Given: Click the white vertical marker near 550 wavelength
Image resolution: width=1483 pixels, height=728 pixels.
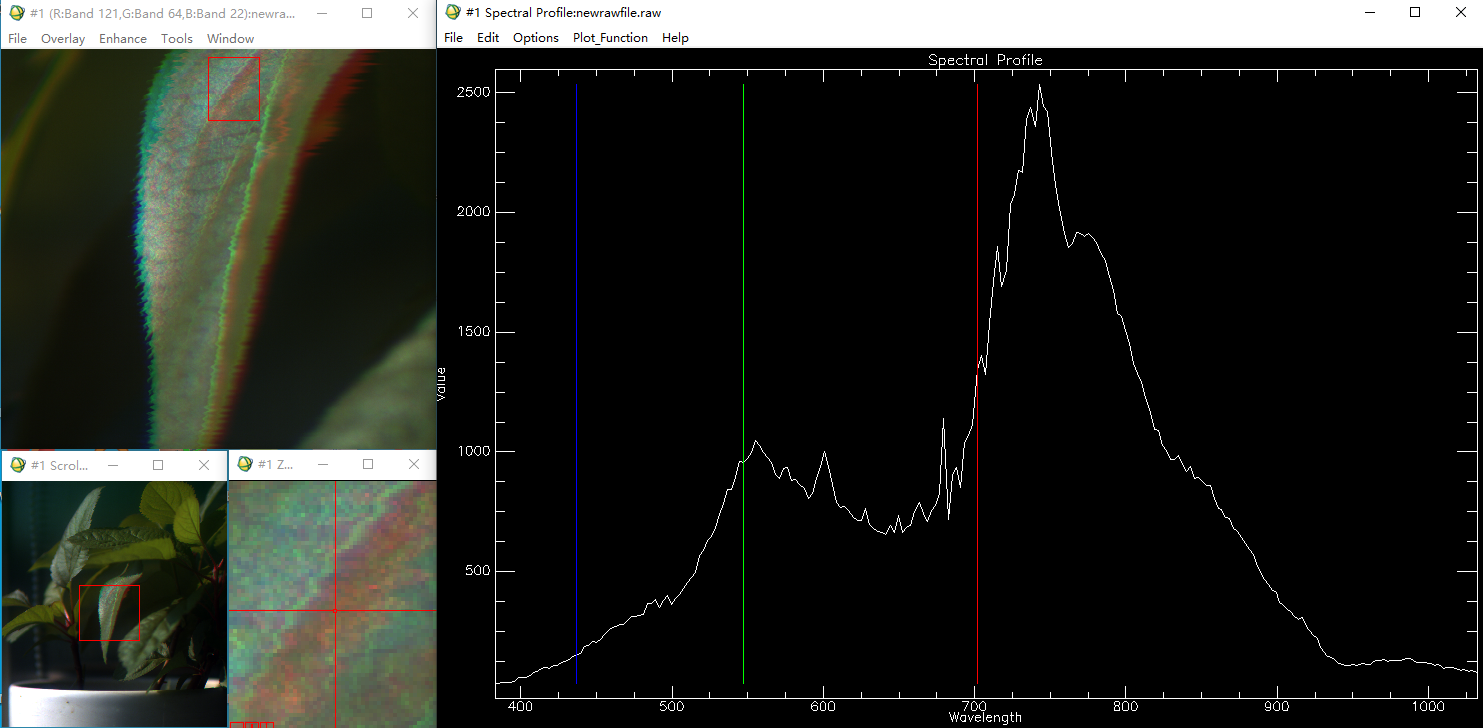Looking at the screenshot, I should coord(743,384).
